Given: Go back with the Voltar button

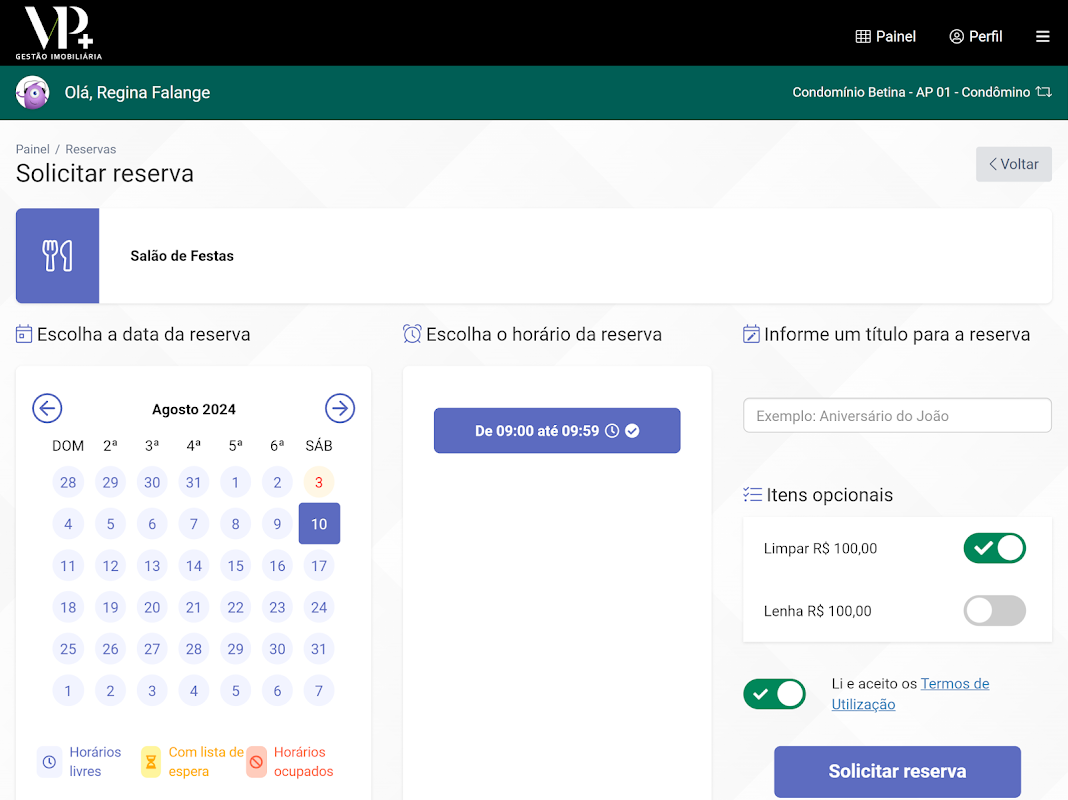Looking at the screenshot, I should pyautogui.click(x=1014, y=164).
